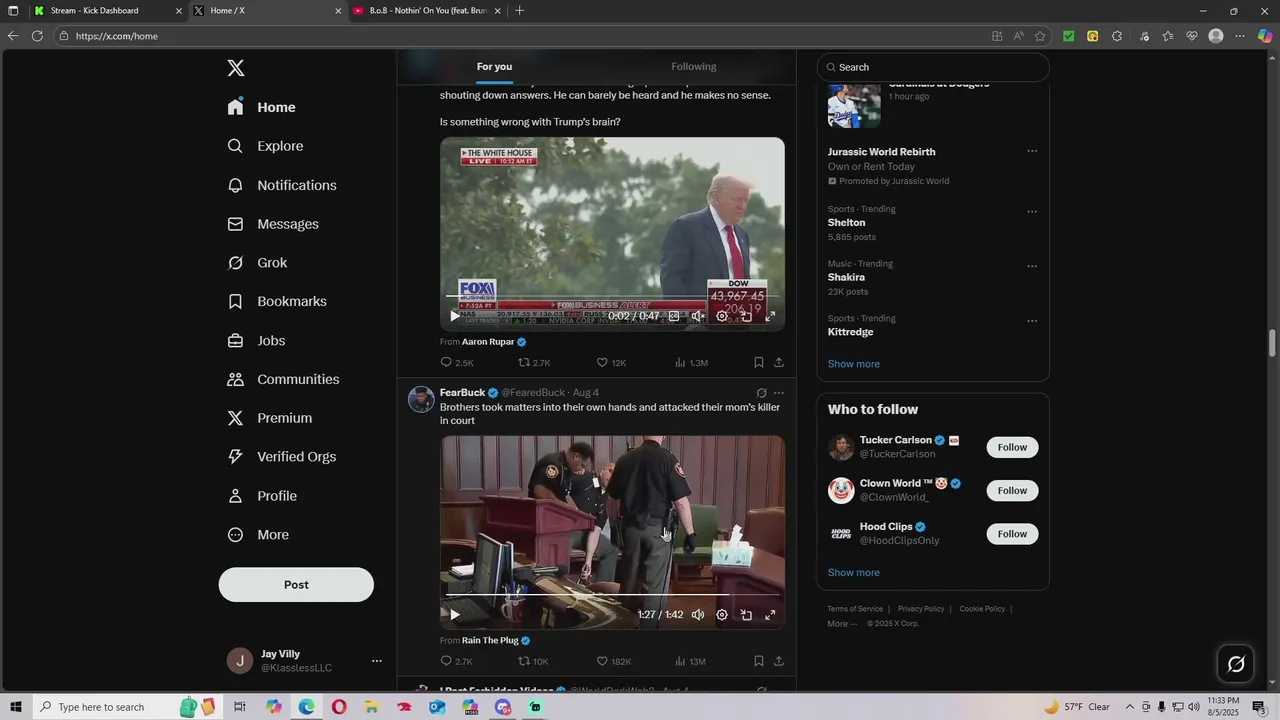
Task: Click the Premium X icon
Action: (x=236, y=418)
